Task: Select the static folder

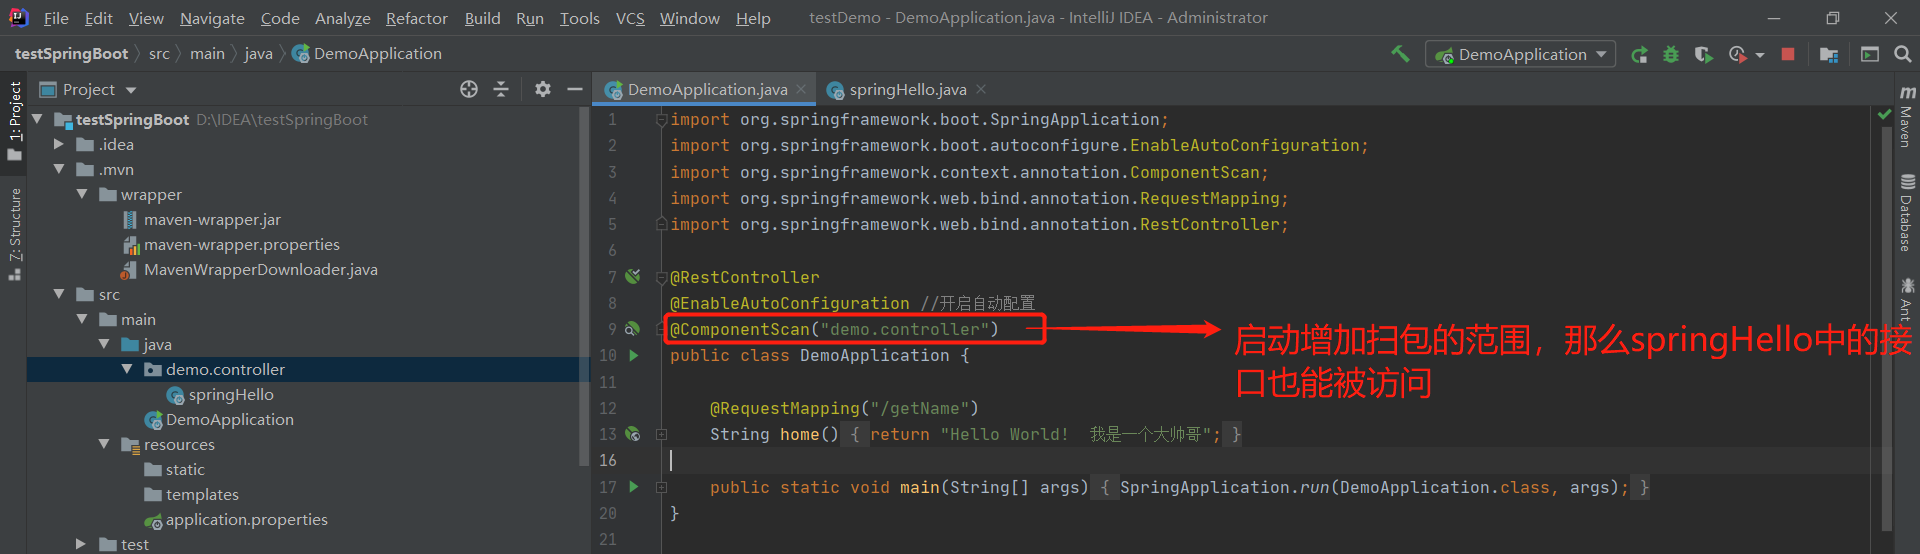Action: click(185, 469)
